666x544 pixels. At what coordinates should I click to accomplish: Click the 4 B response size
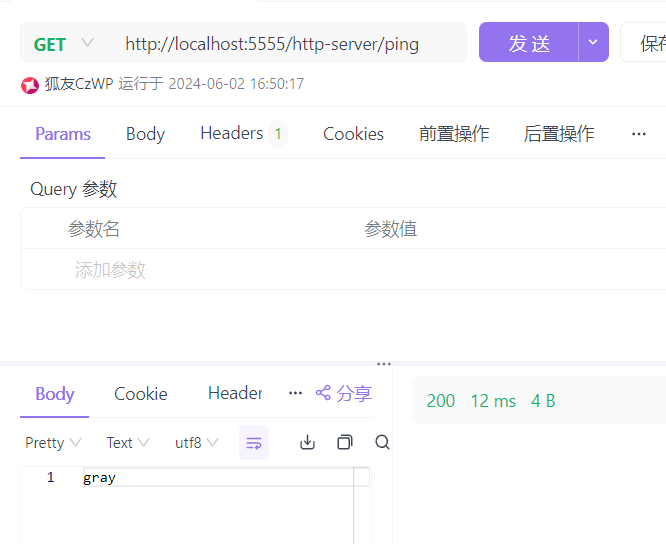pos(543,401)
